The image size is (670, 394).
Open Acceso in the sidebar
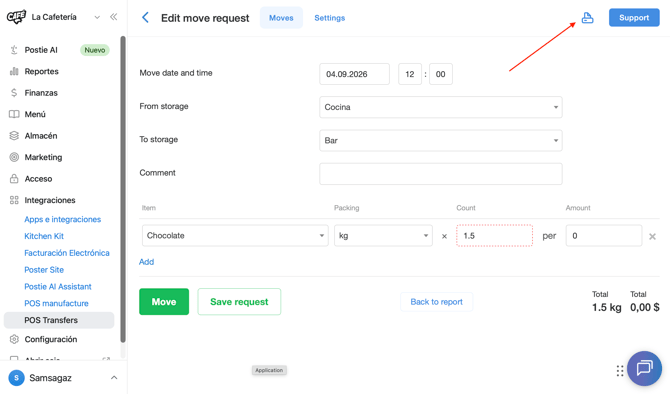point(38,179)
